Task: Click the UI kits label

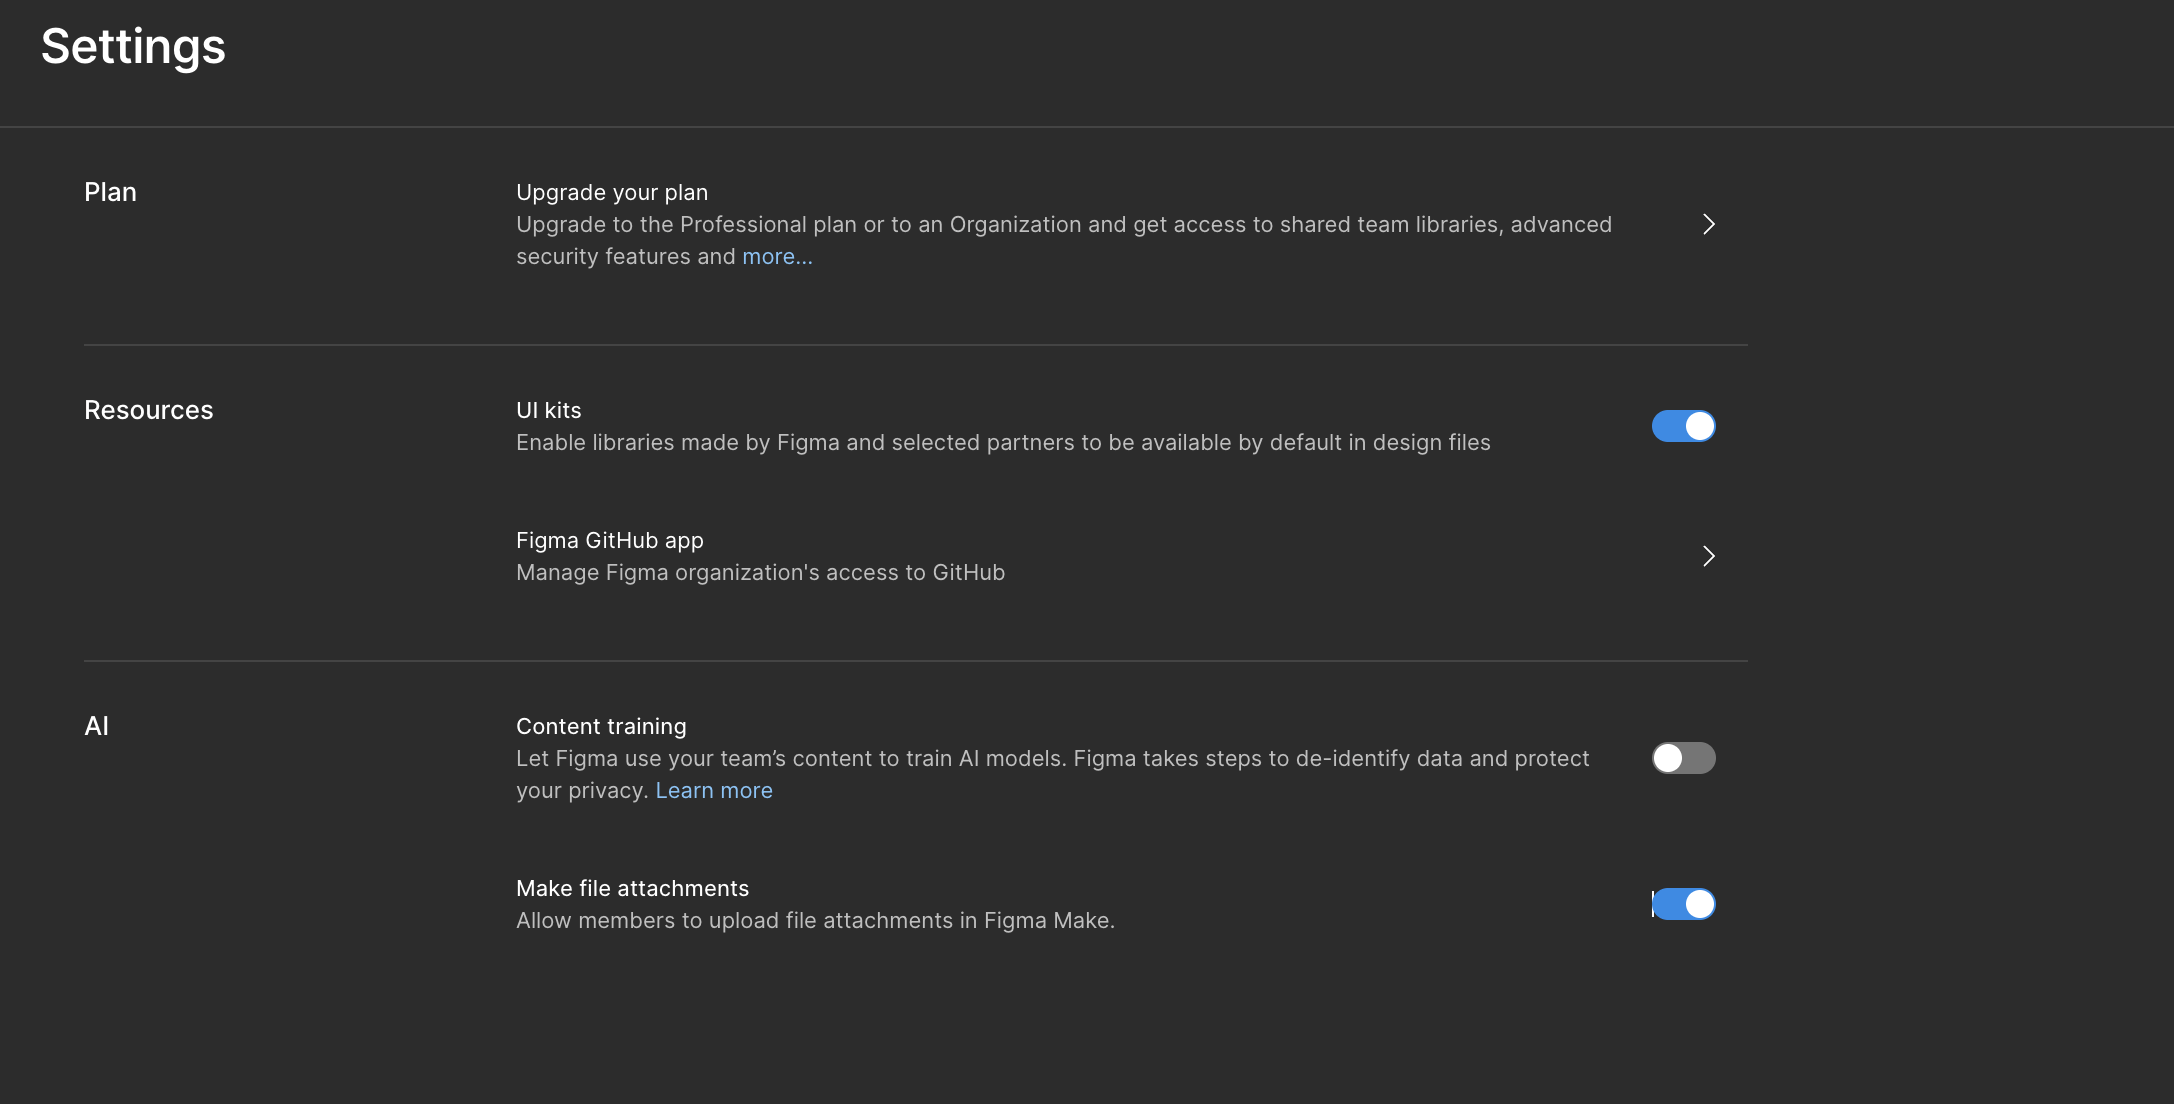Action: coord(548,410)
